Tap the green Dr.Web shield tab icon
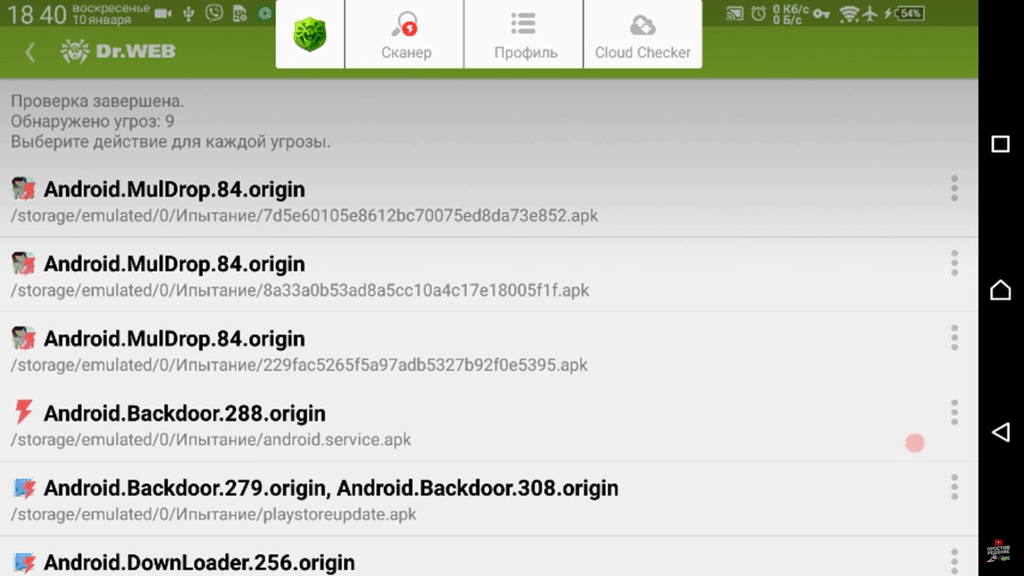The width and height of the screenshot is (1024, 576). point(310,35)
